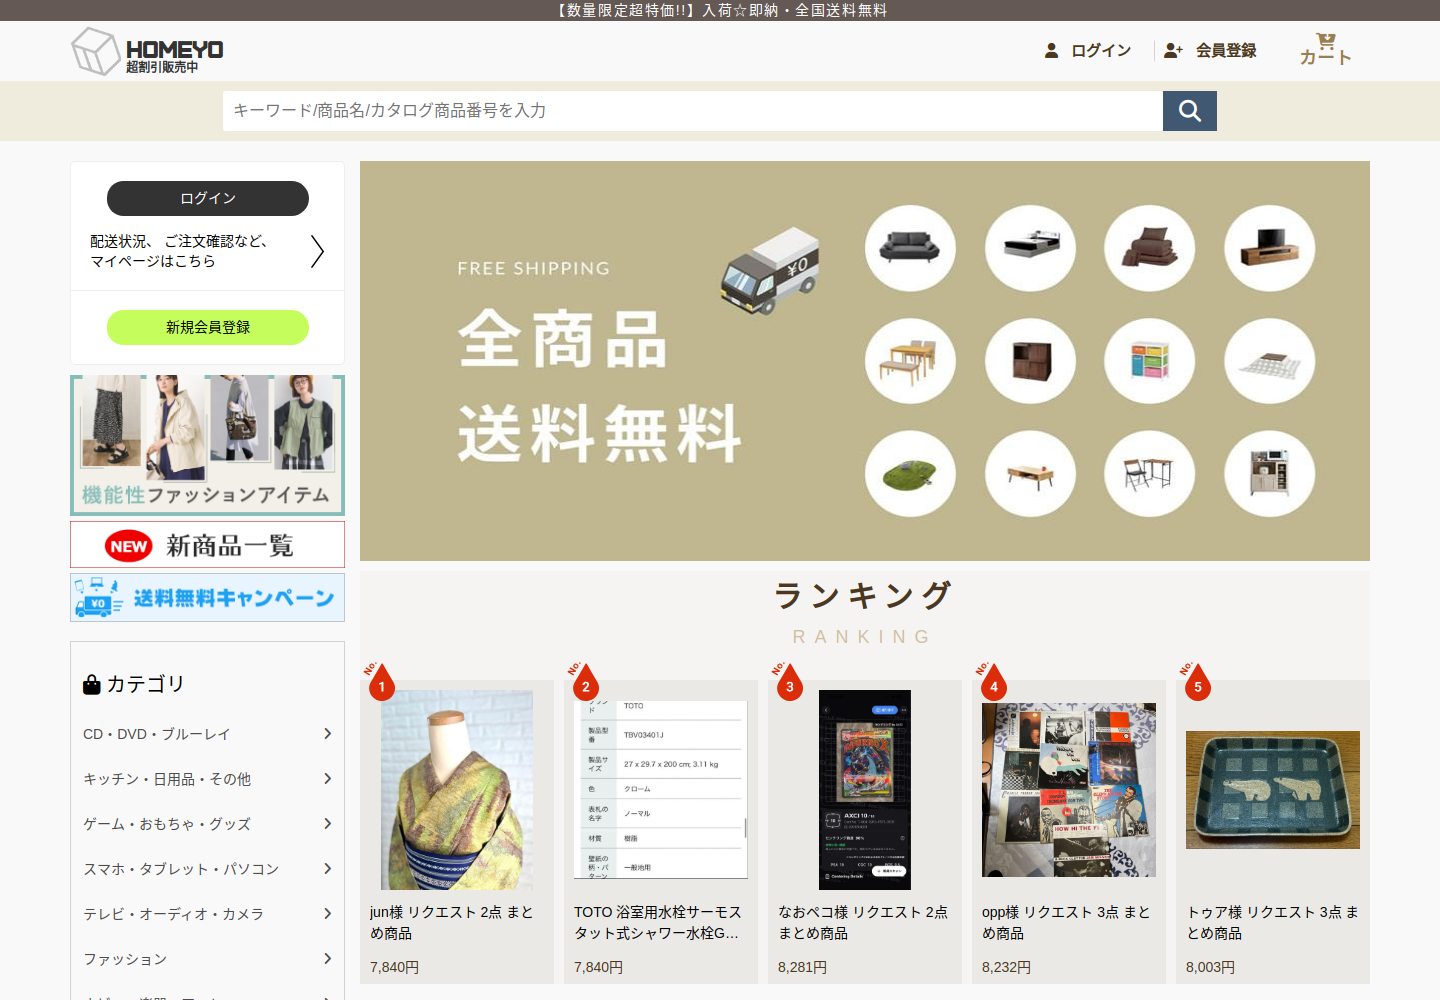Open the 機能性ファッションアイテム banner

208,445
